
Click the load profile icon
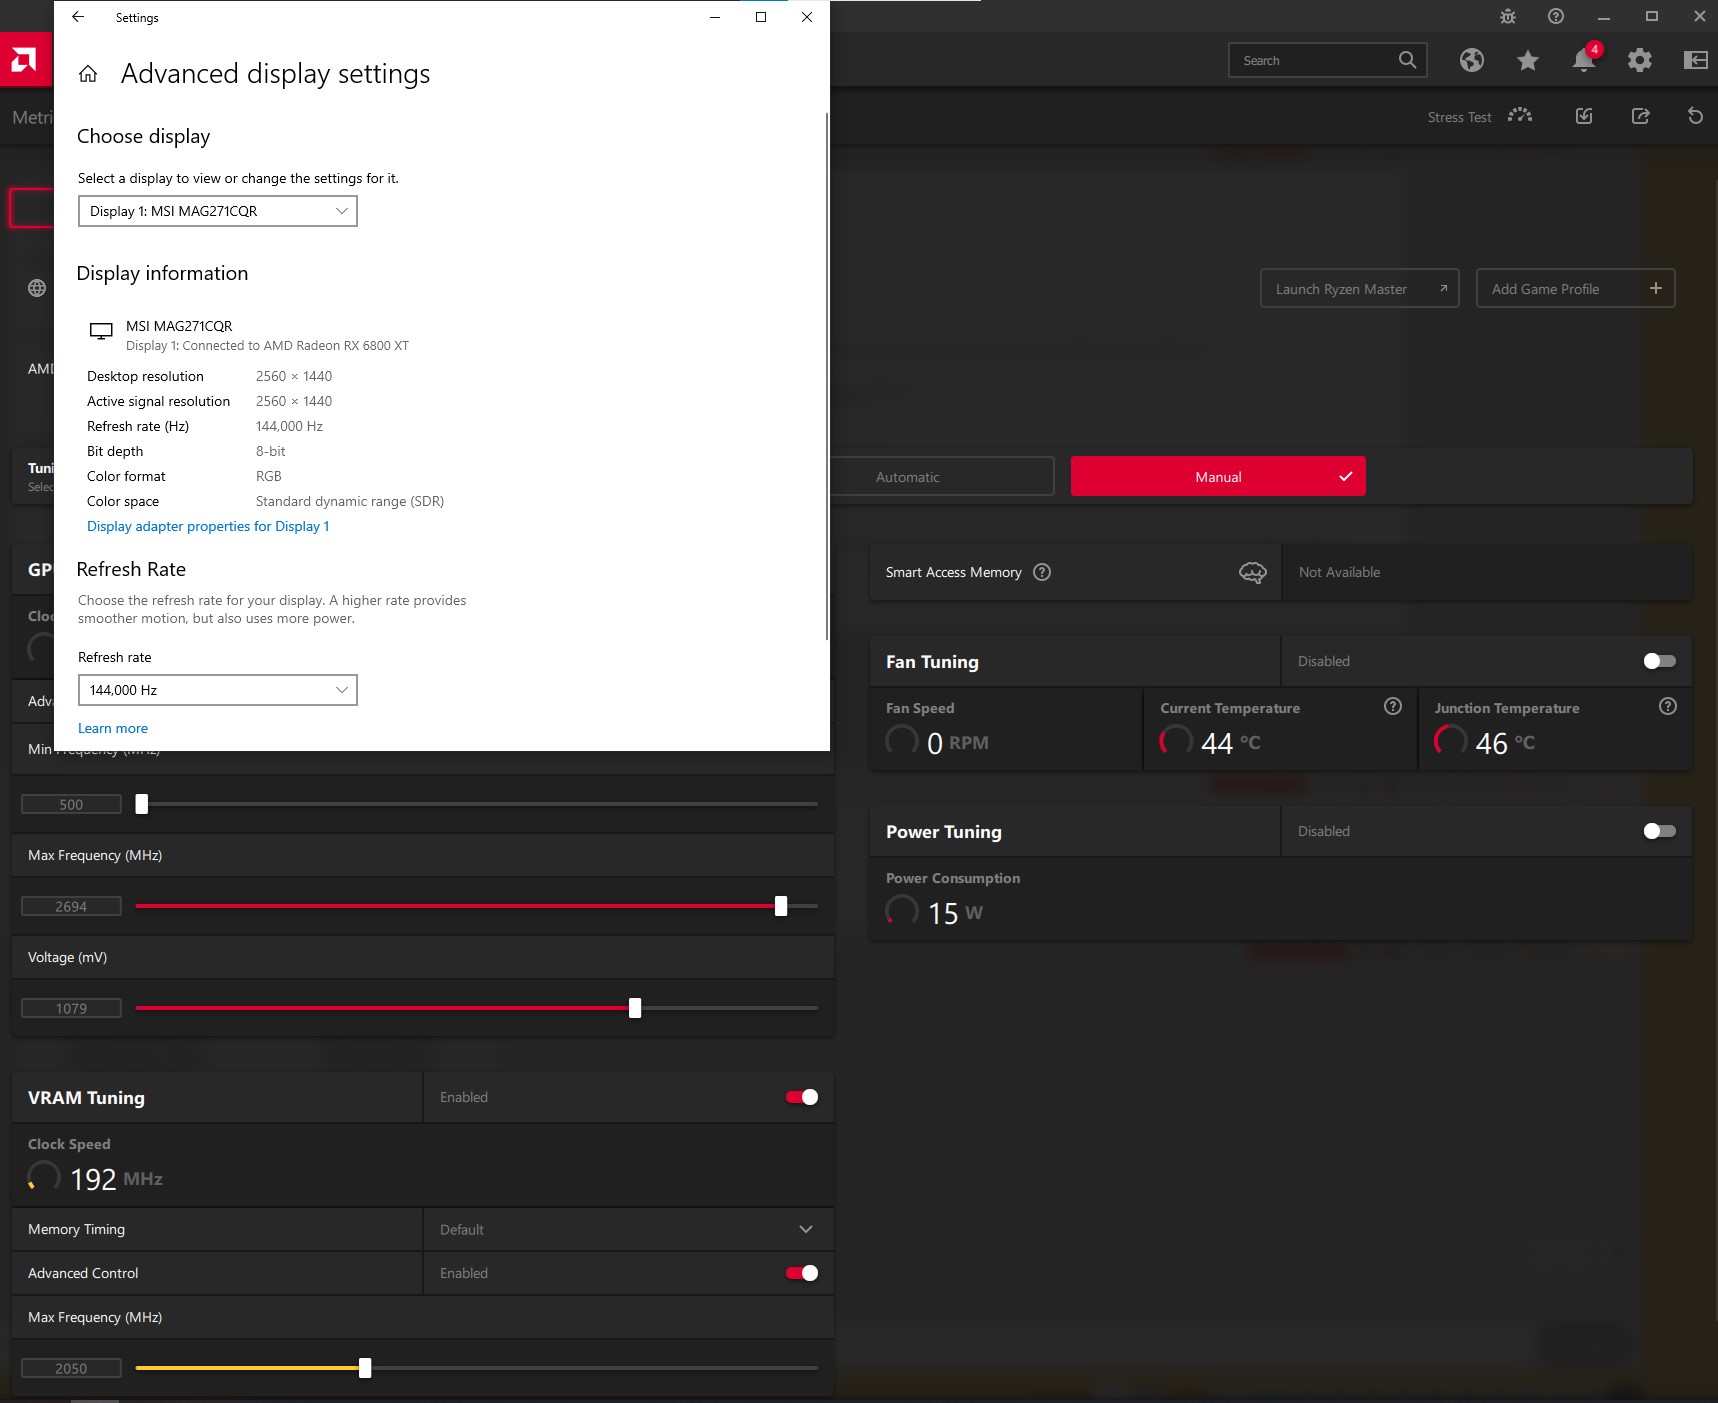coord(1584,116)
